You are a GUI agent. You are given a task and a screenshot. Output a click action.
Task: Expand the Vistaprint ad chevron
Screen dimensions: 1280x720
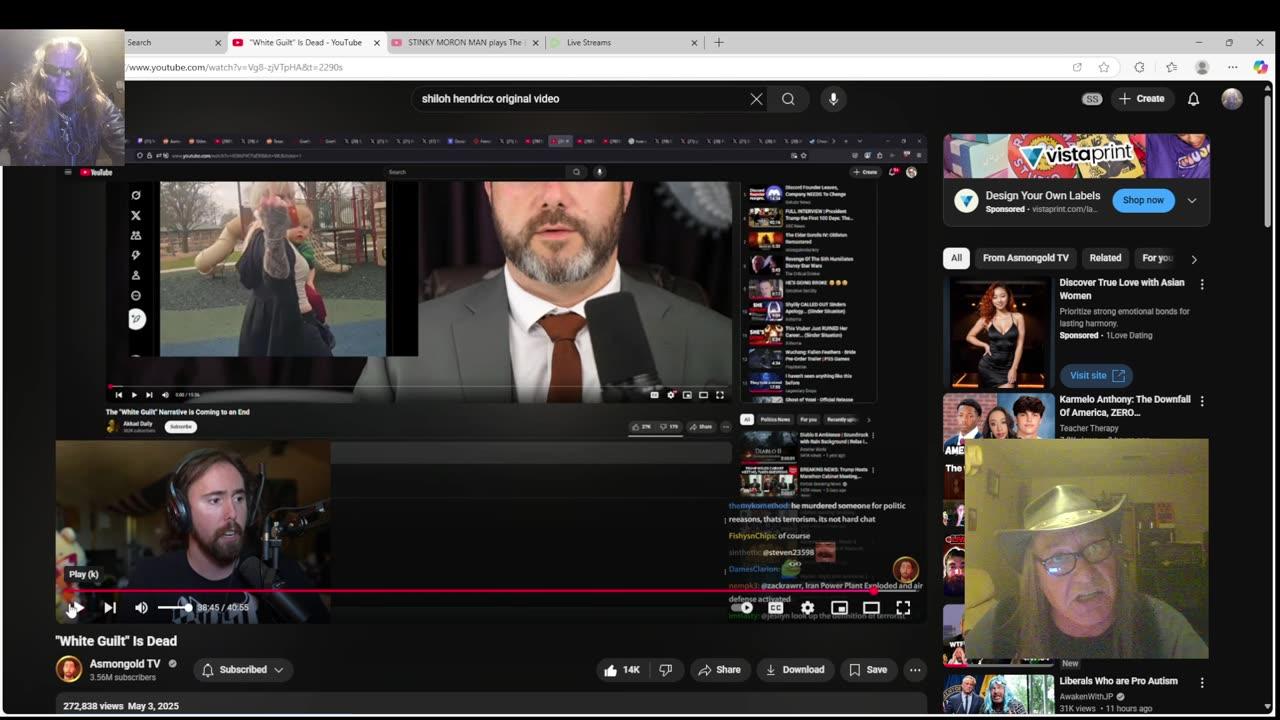(x=1192, y=200)
